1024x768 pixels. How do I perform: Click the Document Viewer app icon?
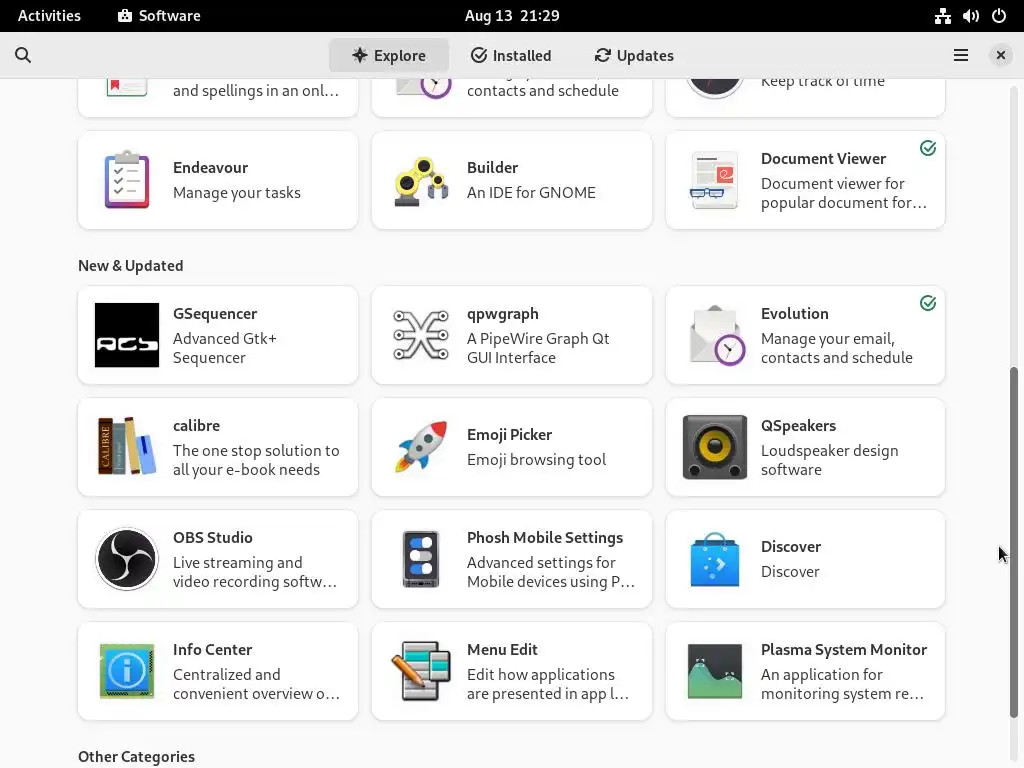[714, 180]
